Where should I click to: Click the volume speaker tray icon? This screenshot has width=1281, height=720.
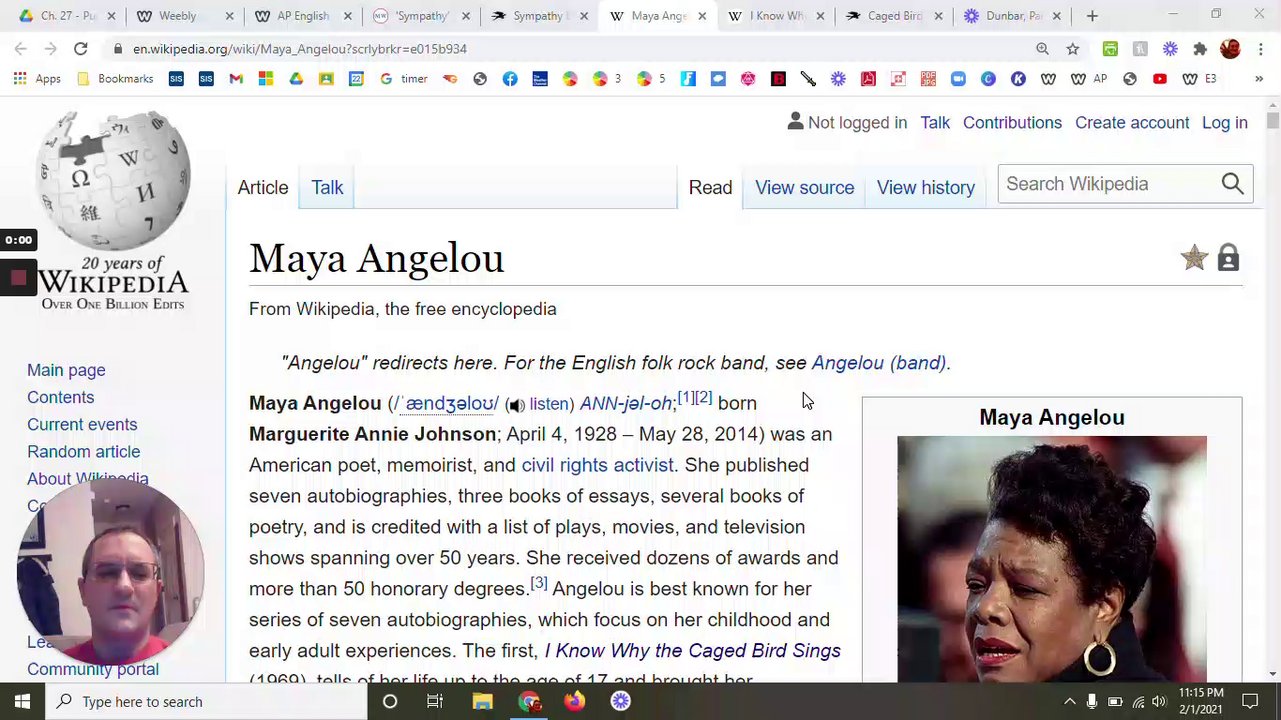pyautogui.click(x=1158, y=702)
